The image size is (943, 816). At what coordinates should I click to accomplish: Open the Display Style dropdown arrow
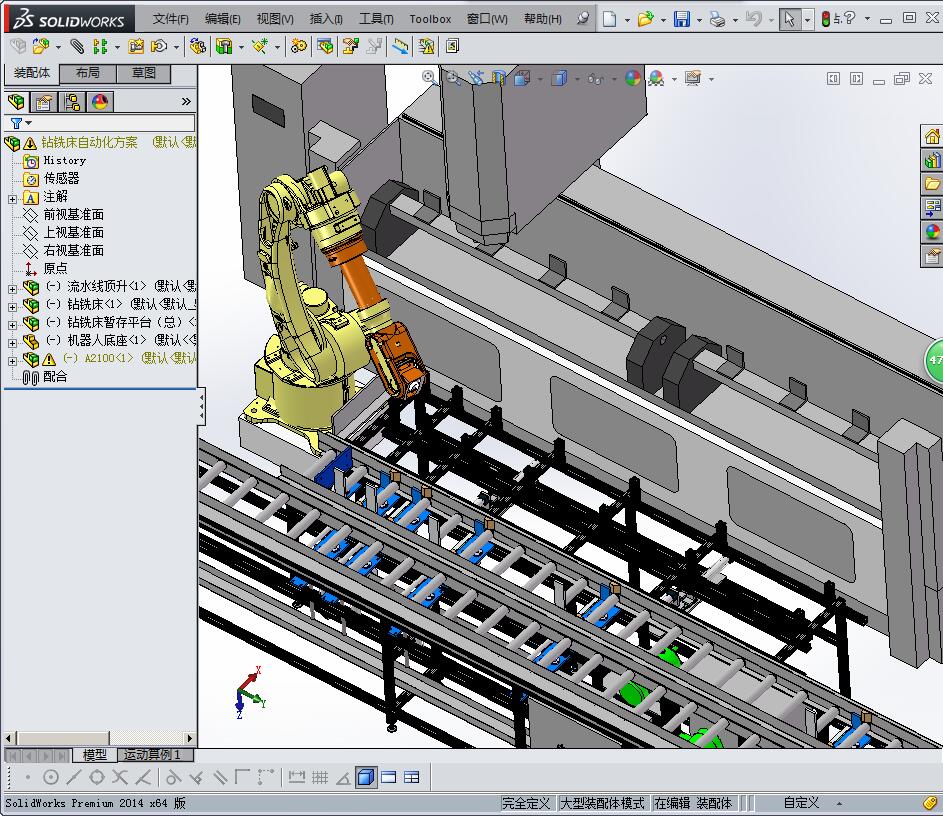tap(576, 79)
